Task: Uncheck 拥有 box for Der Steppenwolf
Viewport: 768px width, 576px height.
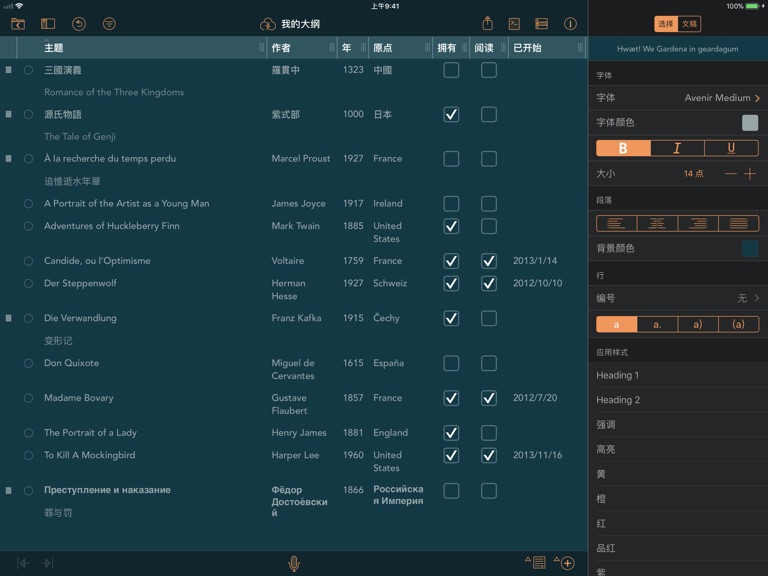Action: 451,284
